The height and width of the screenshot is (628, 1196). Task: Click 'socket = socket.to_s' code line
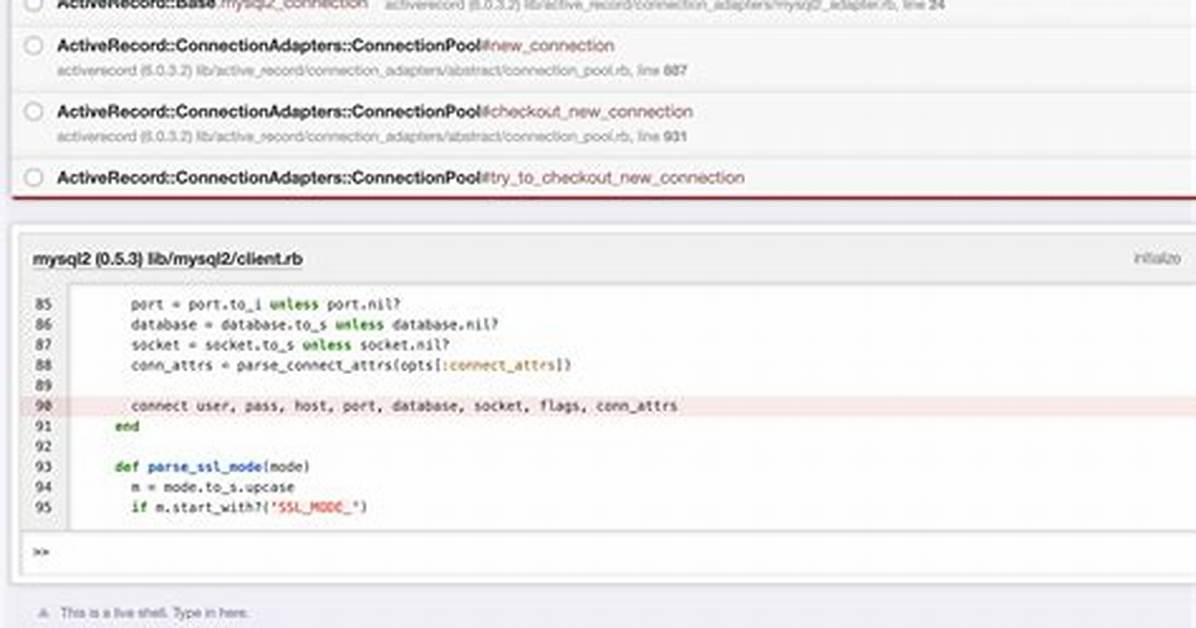290,345
